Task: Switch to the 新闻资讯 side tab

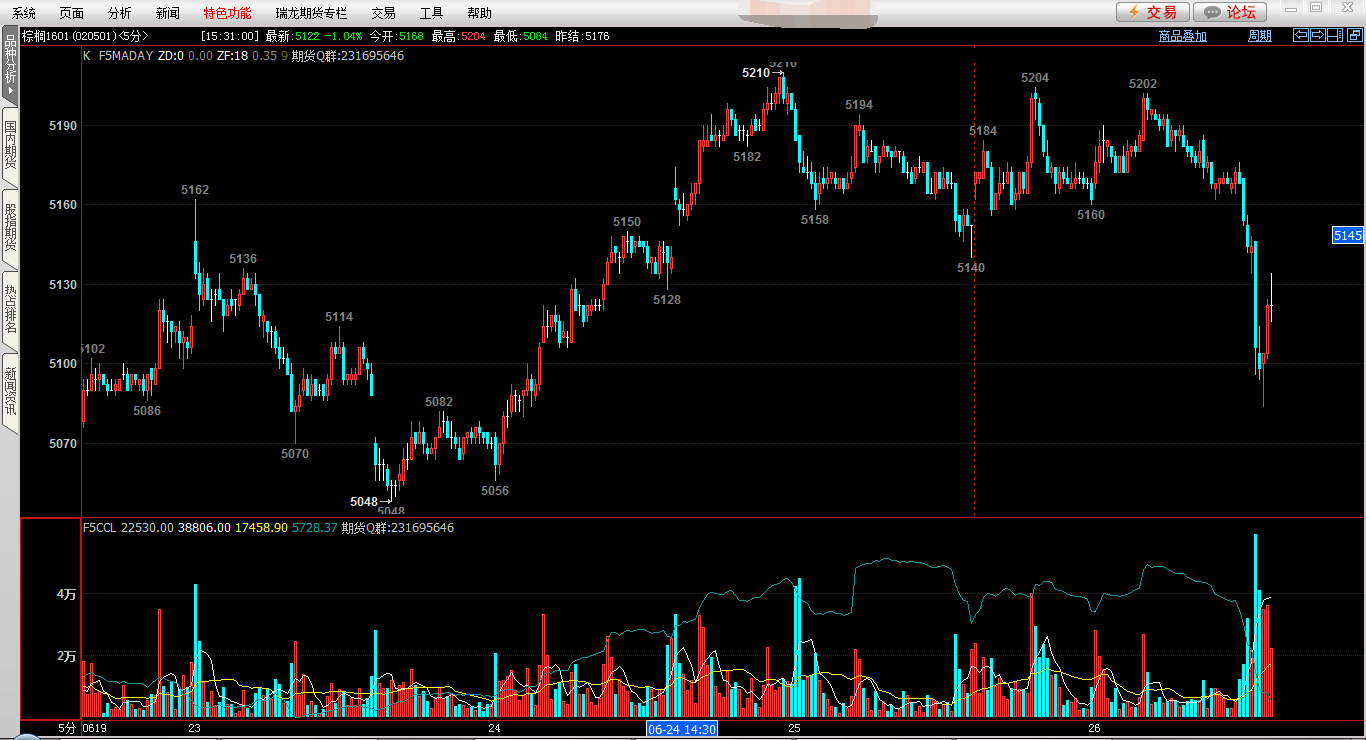Action: tap(10, 391)
